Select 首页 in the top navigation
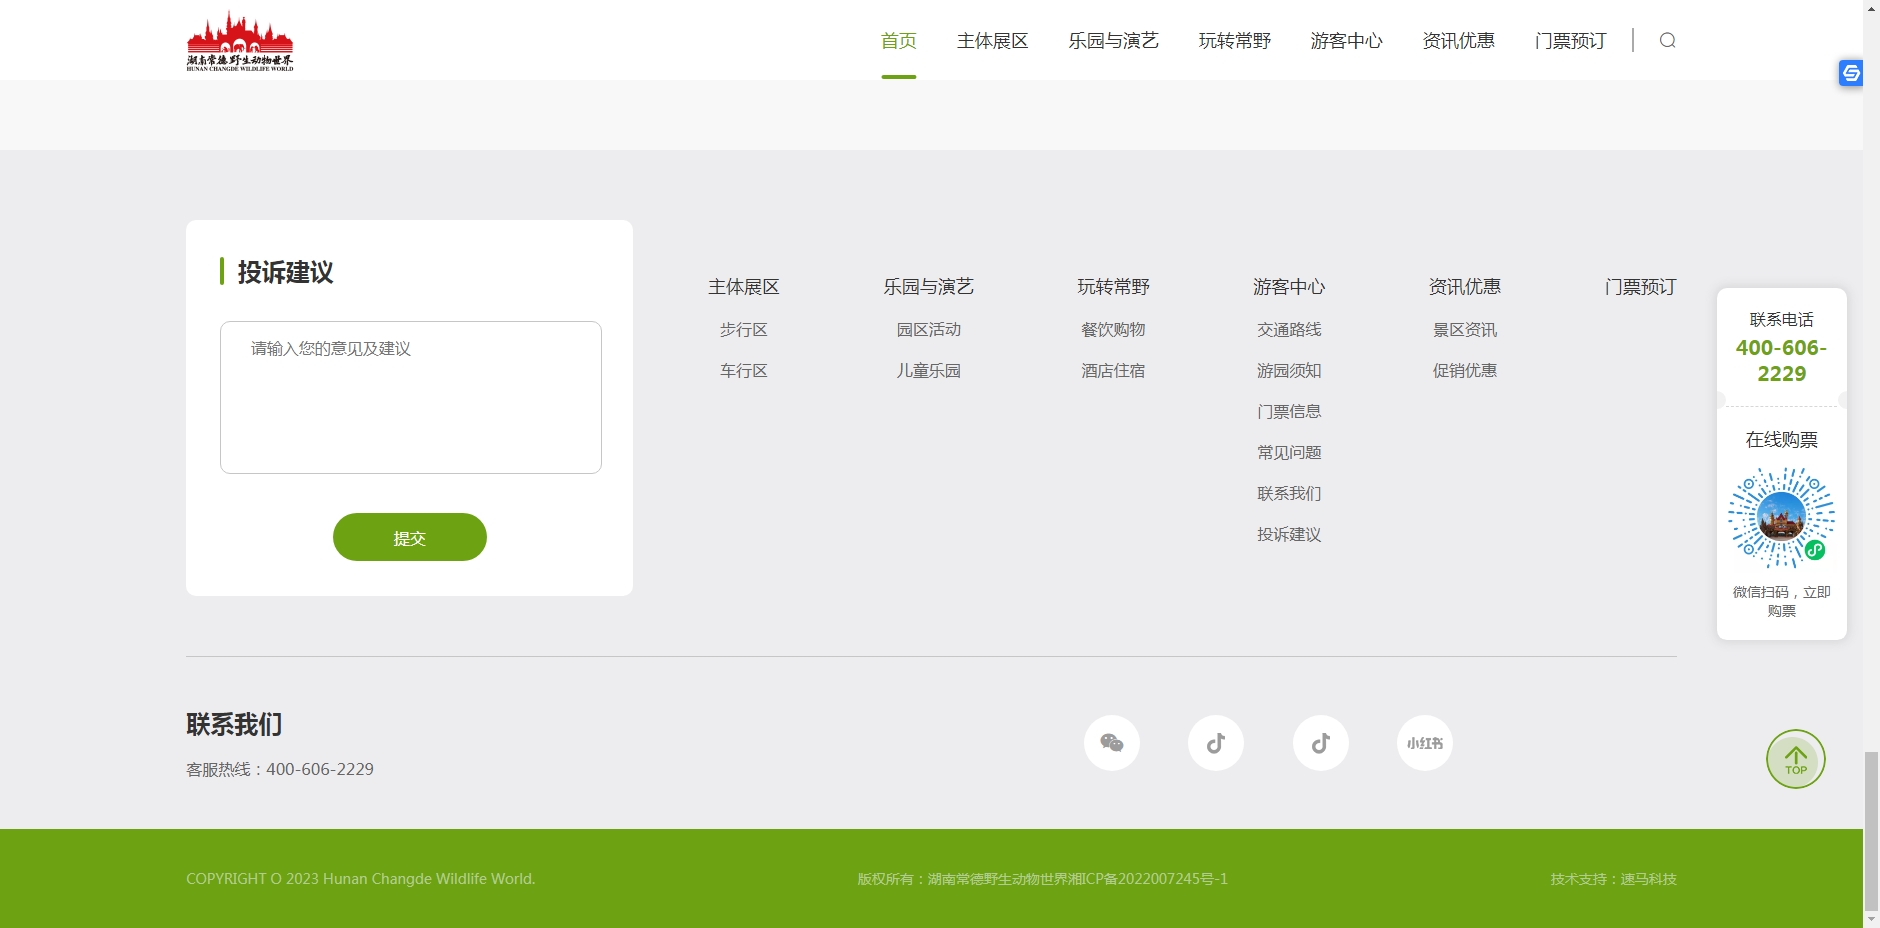 898,41
